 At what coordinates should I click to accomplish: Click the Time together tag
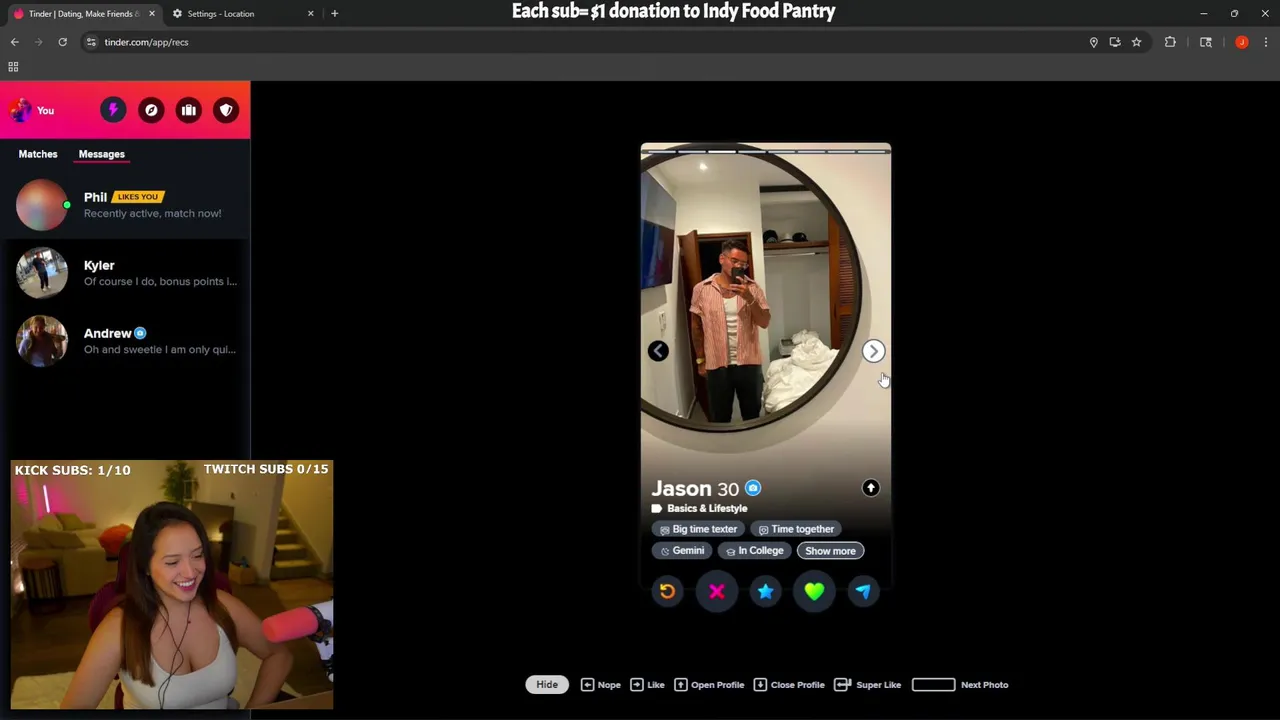pos(796,529)
